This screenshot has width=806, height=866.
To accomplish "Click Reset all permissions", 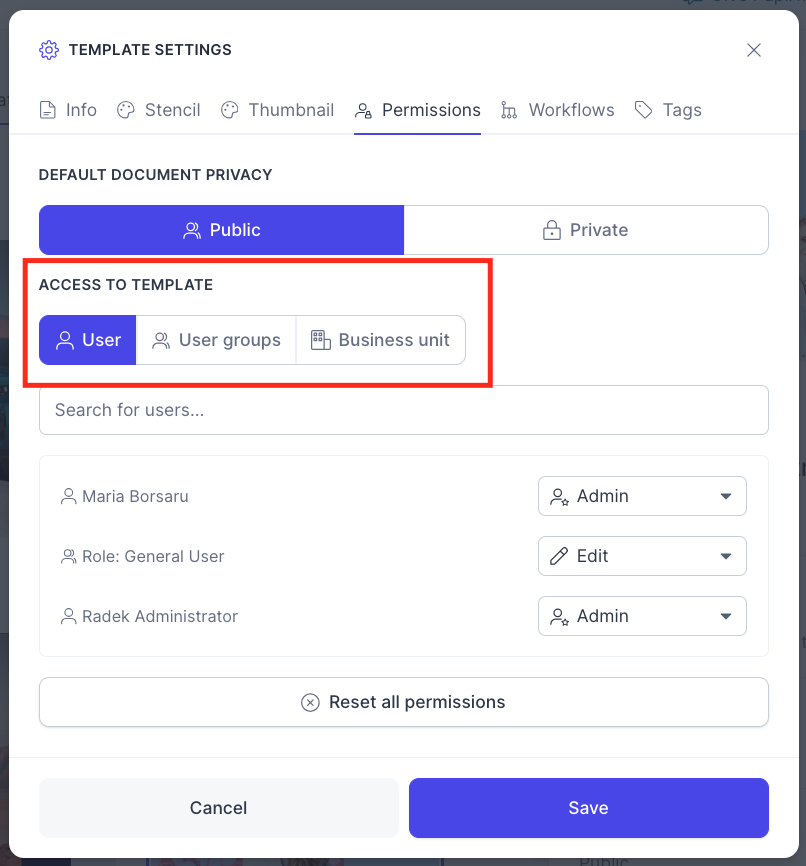I will click(x=404, y=702).
